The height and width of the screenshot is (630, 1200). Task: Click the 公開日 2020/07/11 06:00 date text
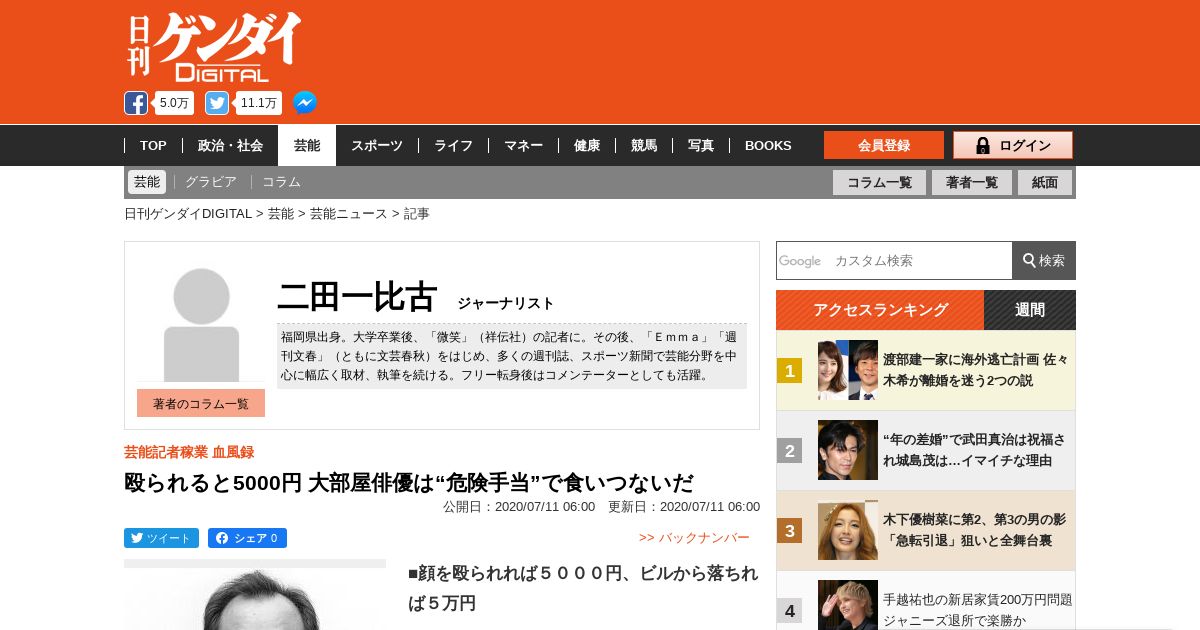tap(519, 507)
